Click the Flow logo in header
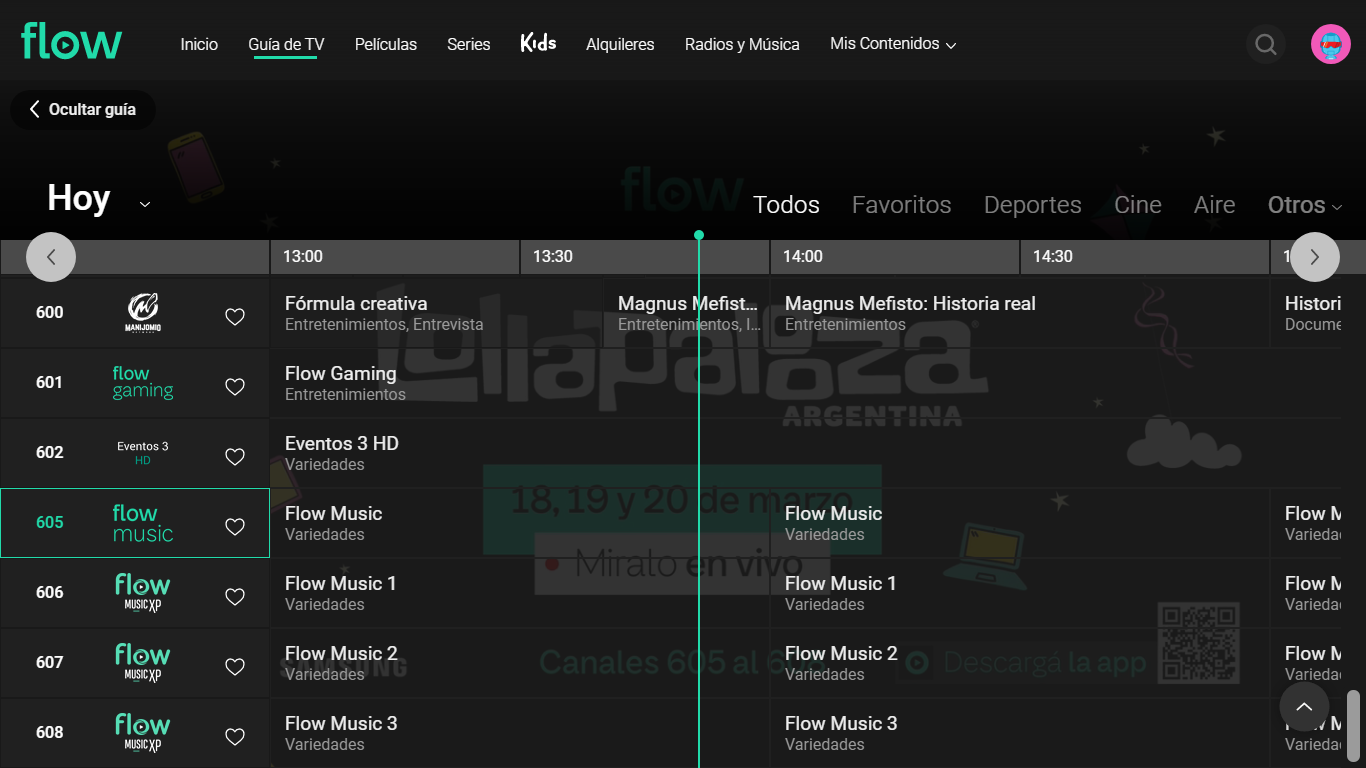 coord(72,43)
